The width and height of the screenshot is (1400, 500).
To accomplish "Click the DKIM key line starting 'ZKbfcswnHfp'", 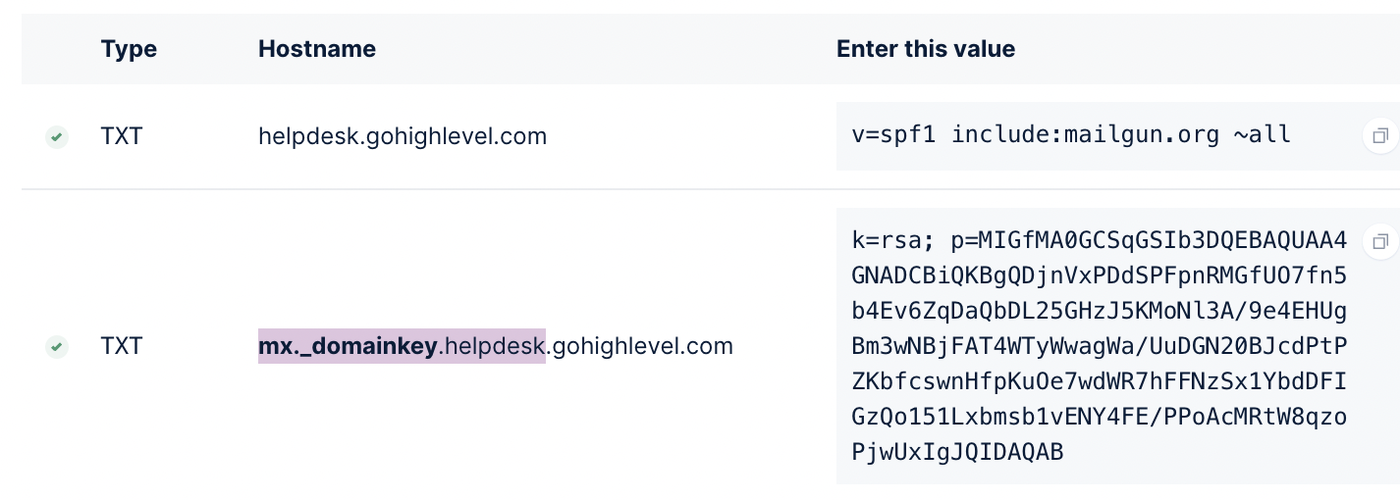I will click(1098, 381).
